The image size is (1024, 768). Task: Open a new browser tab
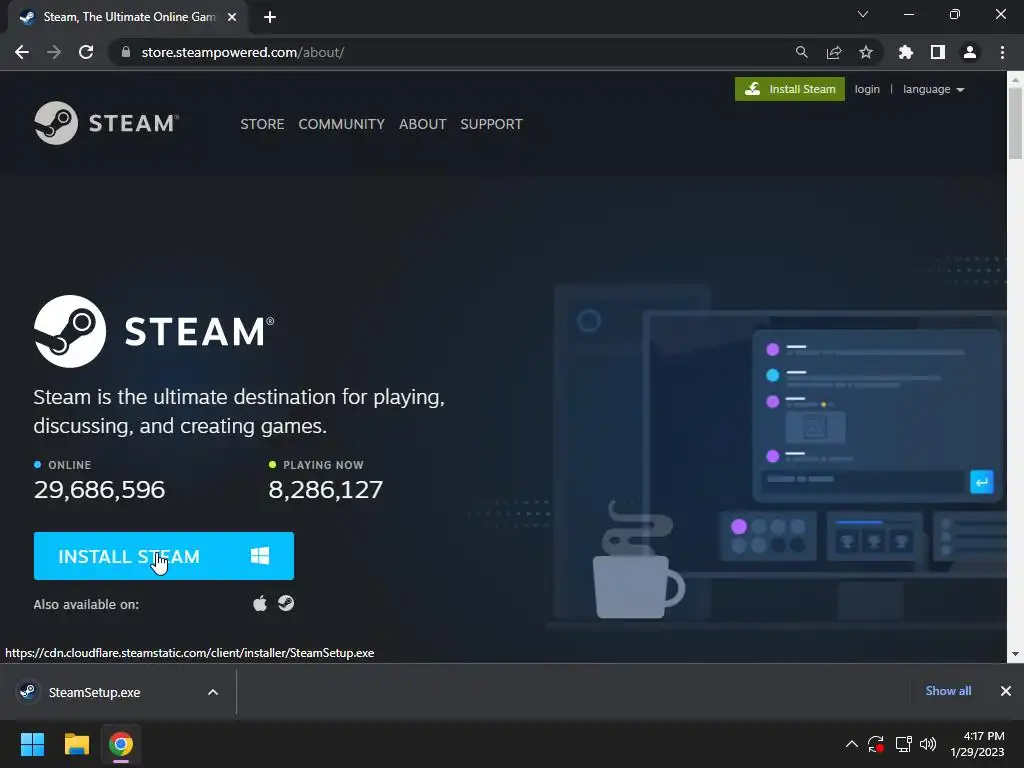(270, 17)
